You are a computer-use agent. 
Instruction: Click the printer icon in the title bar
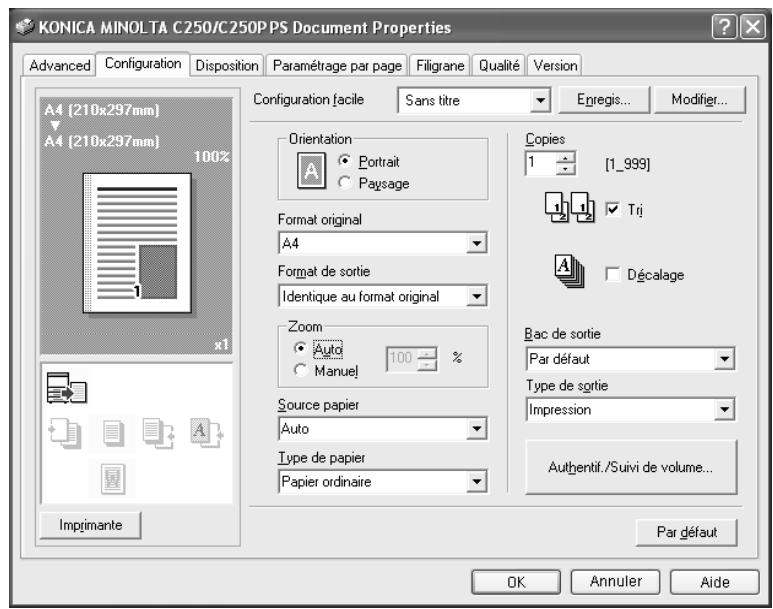click(25, 27)
